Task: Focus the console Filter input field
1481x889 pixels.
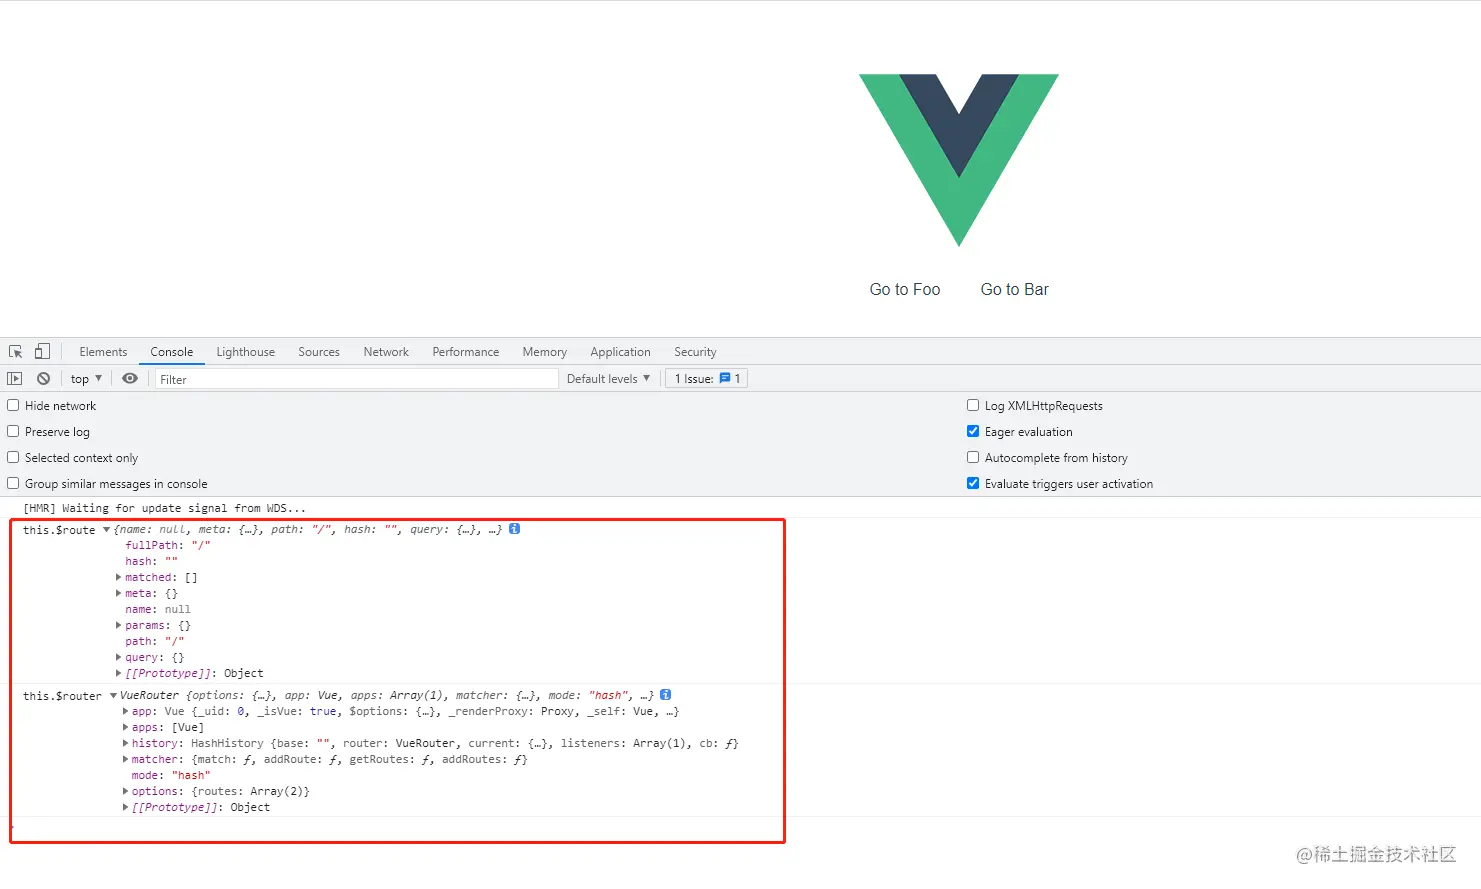Action: (x=356, y=379)
